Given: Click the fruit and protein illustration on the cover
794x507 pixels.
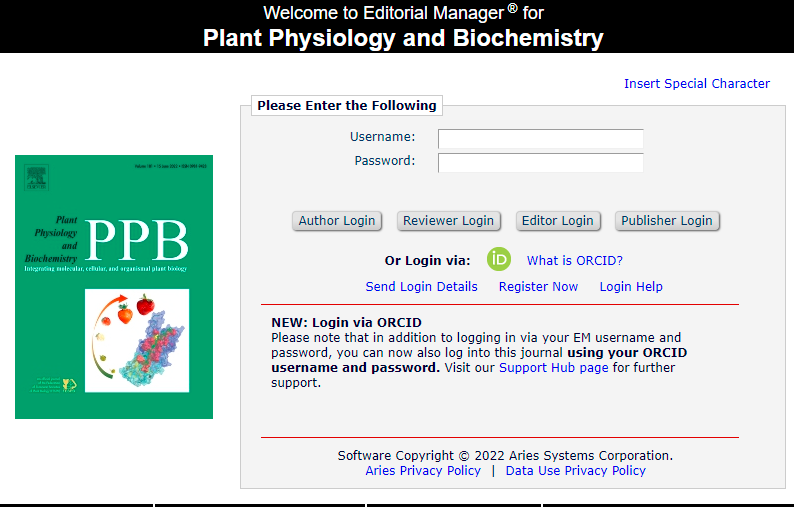Looking at the screenshot, I should (x=137, y=340).
